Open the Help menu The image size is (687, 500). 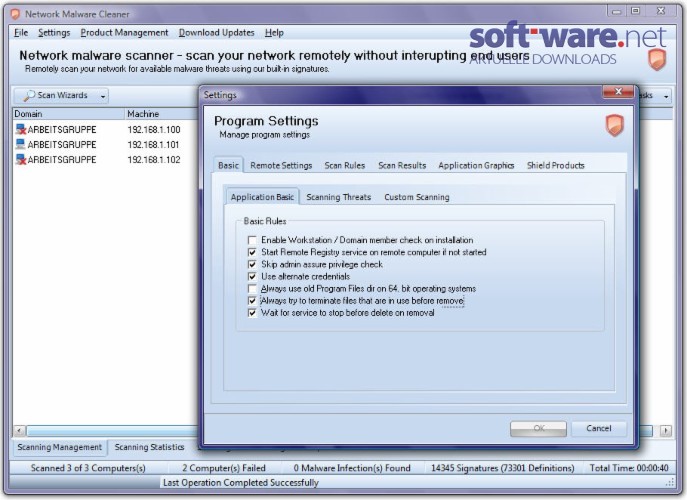274,33
